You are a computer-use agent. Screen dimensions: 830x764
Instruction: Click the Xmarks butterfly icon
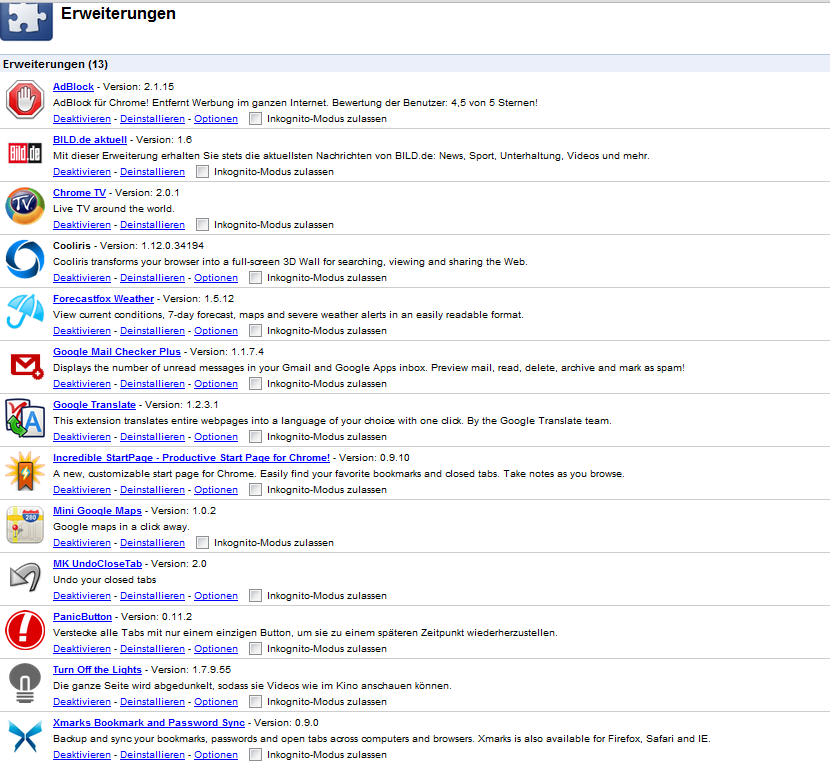pos(25,736)
